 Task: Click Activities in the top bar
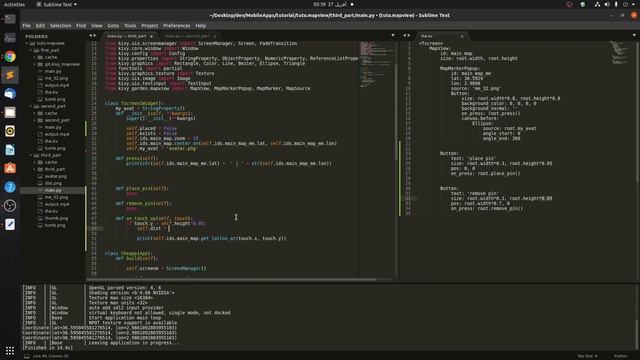point(14,4)
